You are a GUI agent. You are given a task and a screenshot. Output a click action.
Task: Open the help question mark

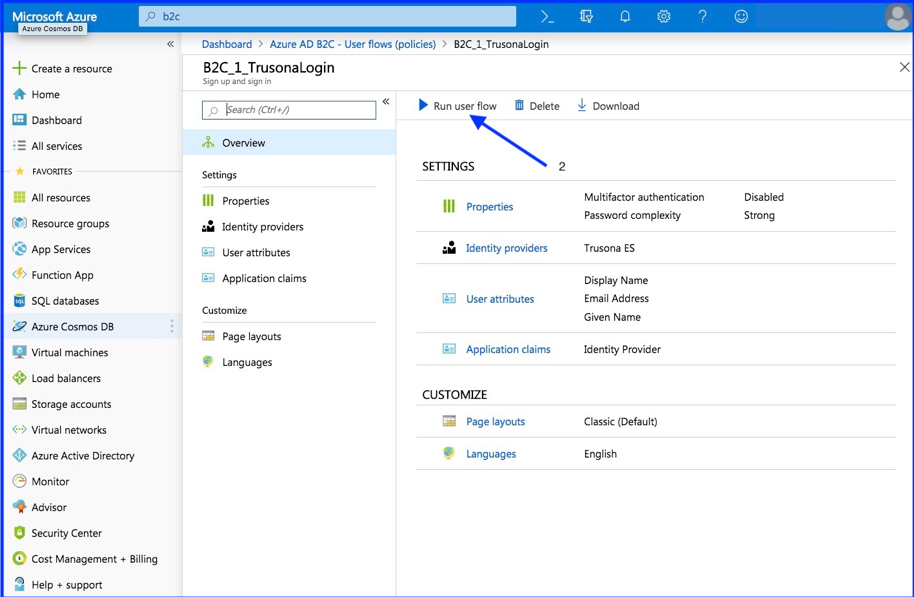(702, 17)
